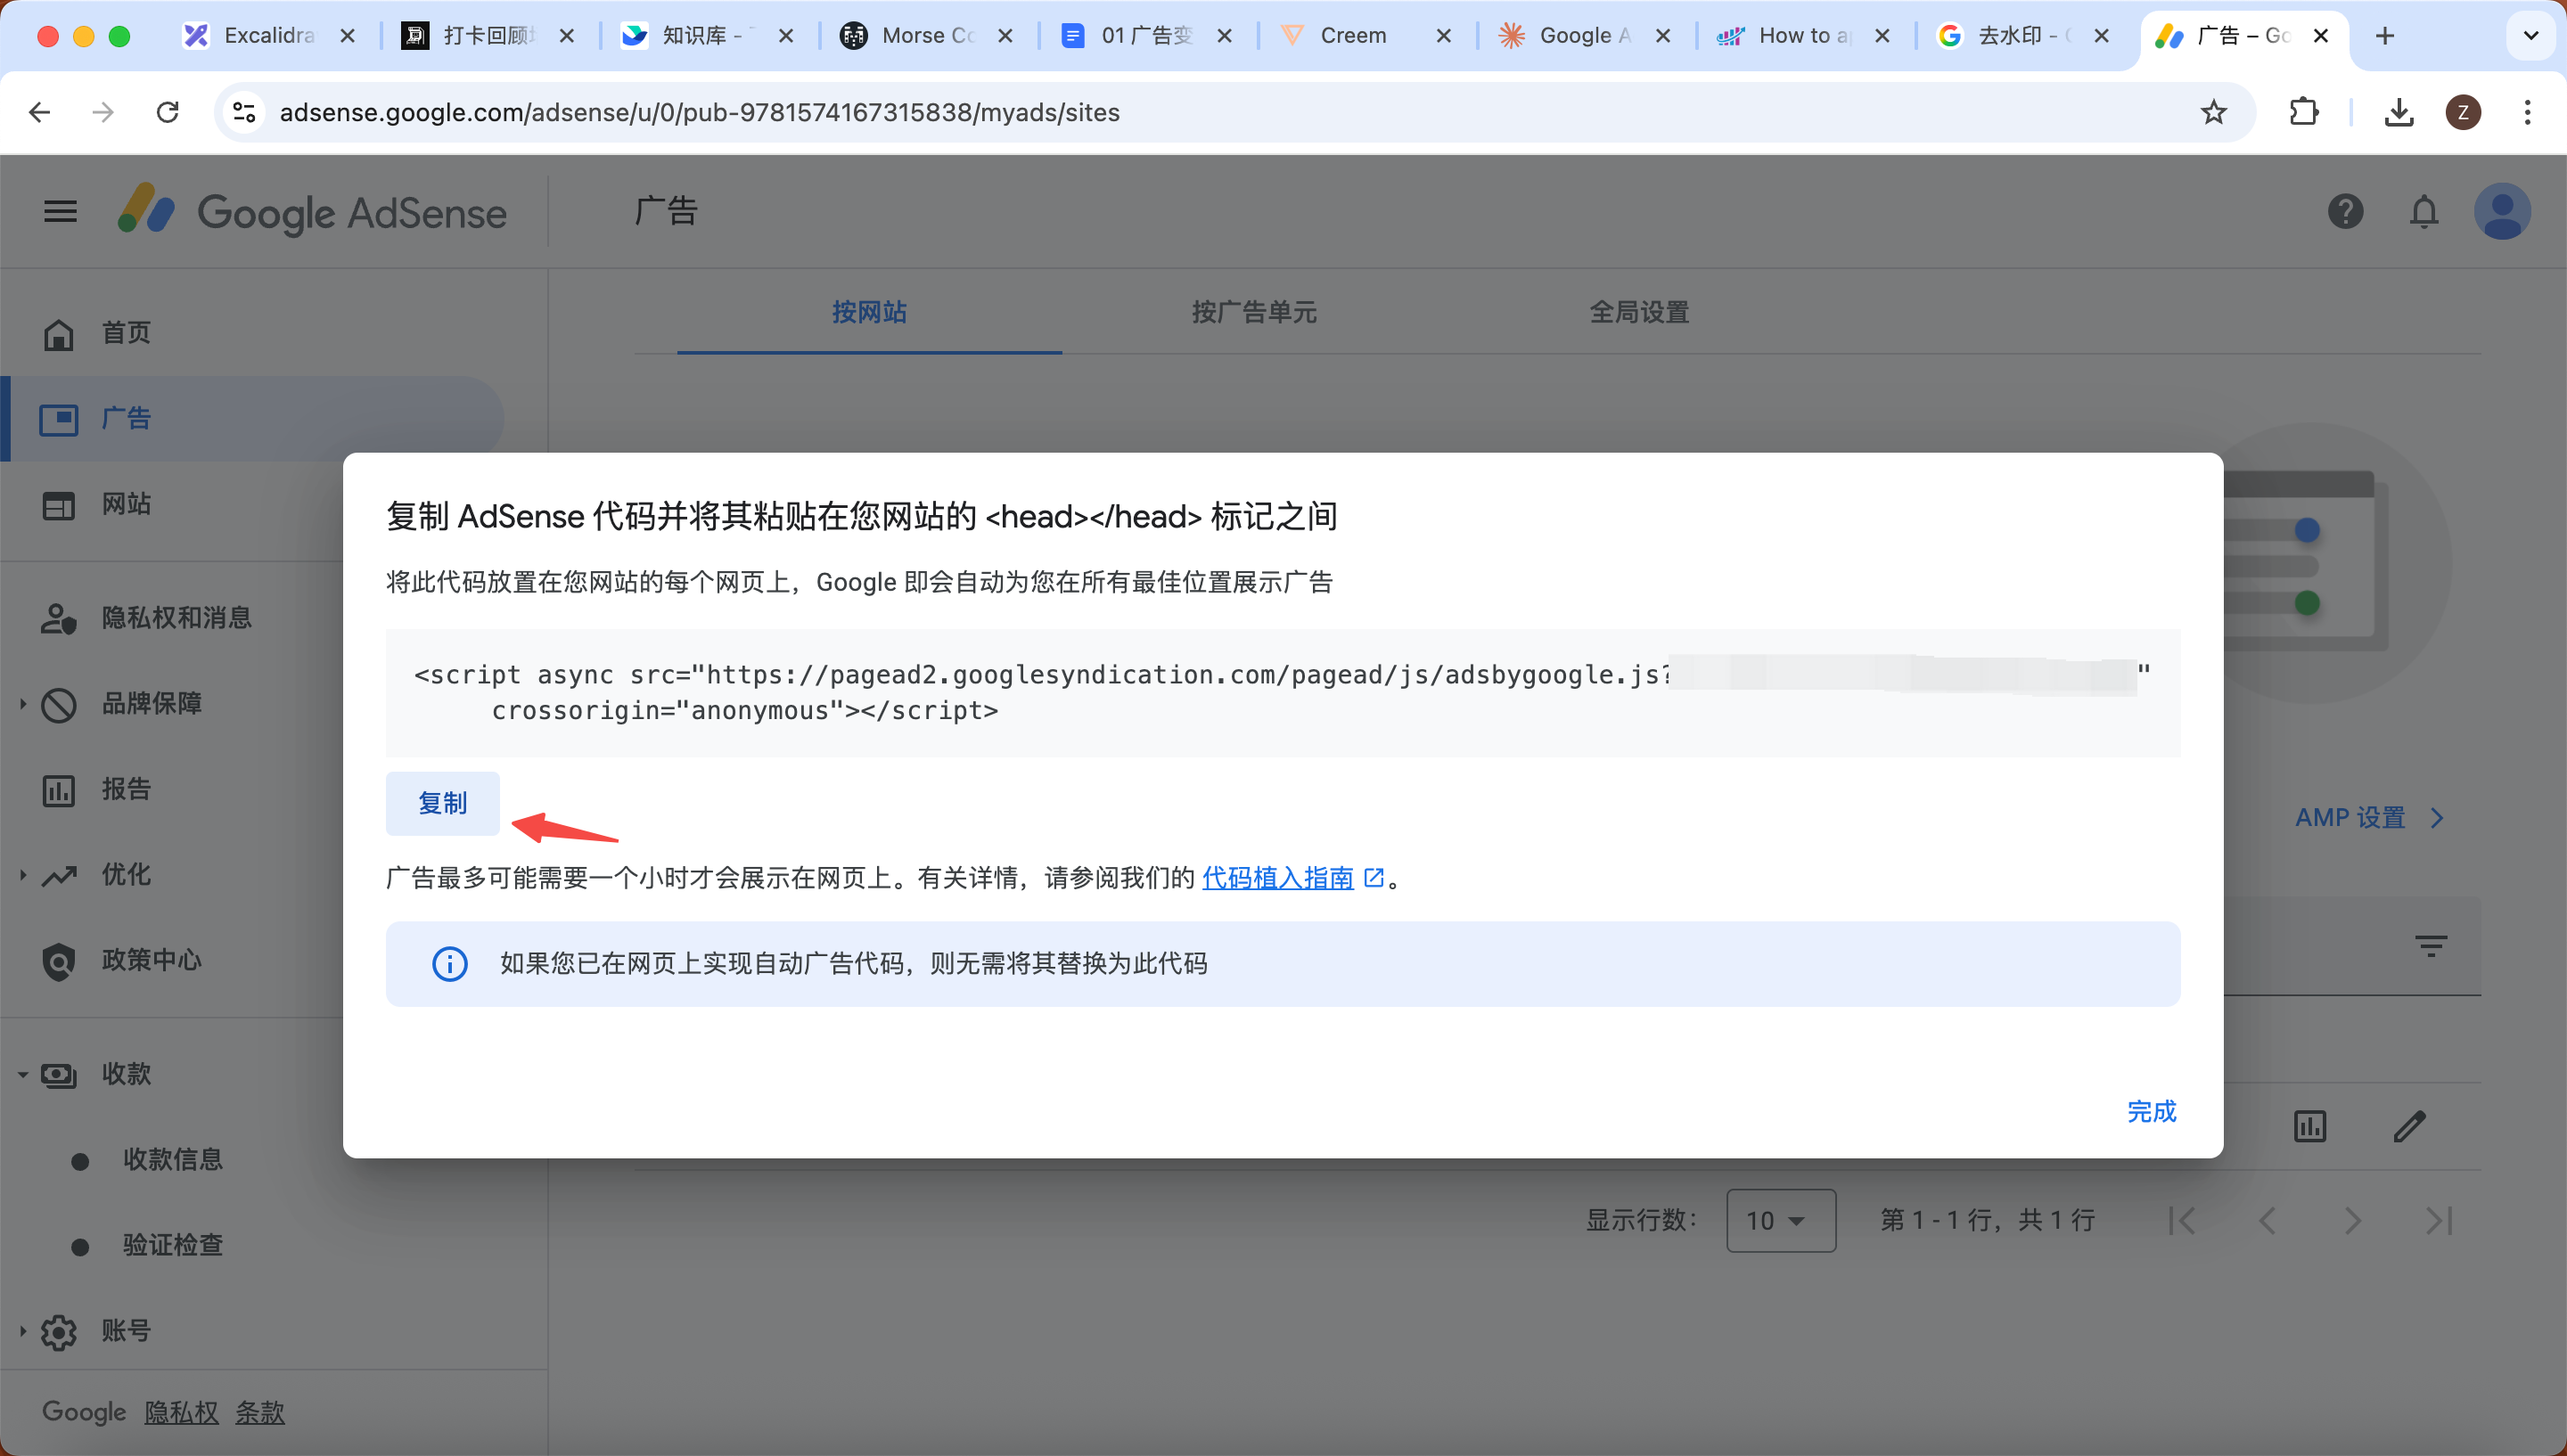Viewport: 2567px width, 1456px height.
Task: View site information icon in address bar
Action: coord(244,112)
